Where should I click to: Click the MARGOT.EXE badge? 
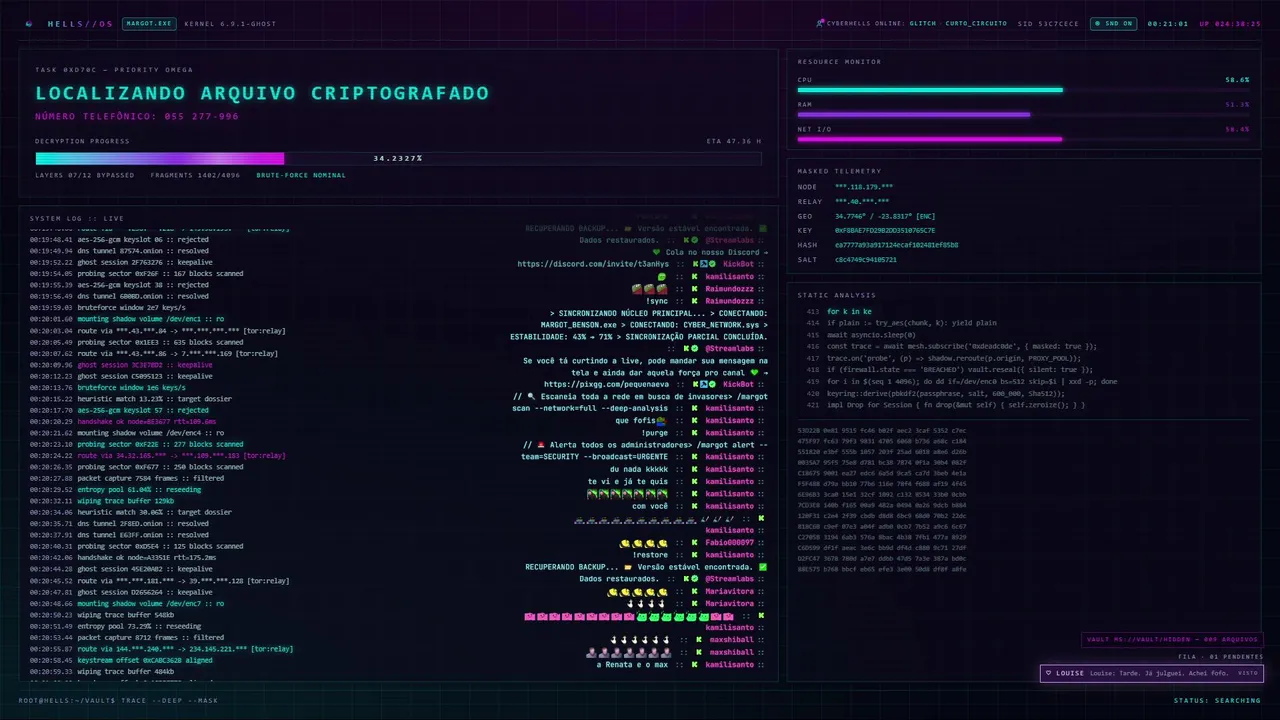[x=149, y=23]
